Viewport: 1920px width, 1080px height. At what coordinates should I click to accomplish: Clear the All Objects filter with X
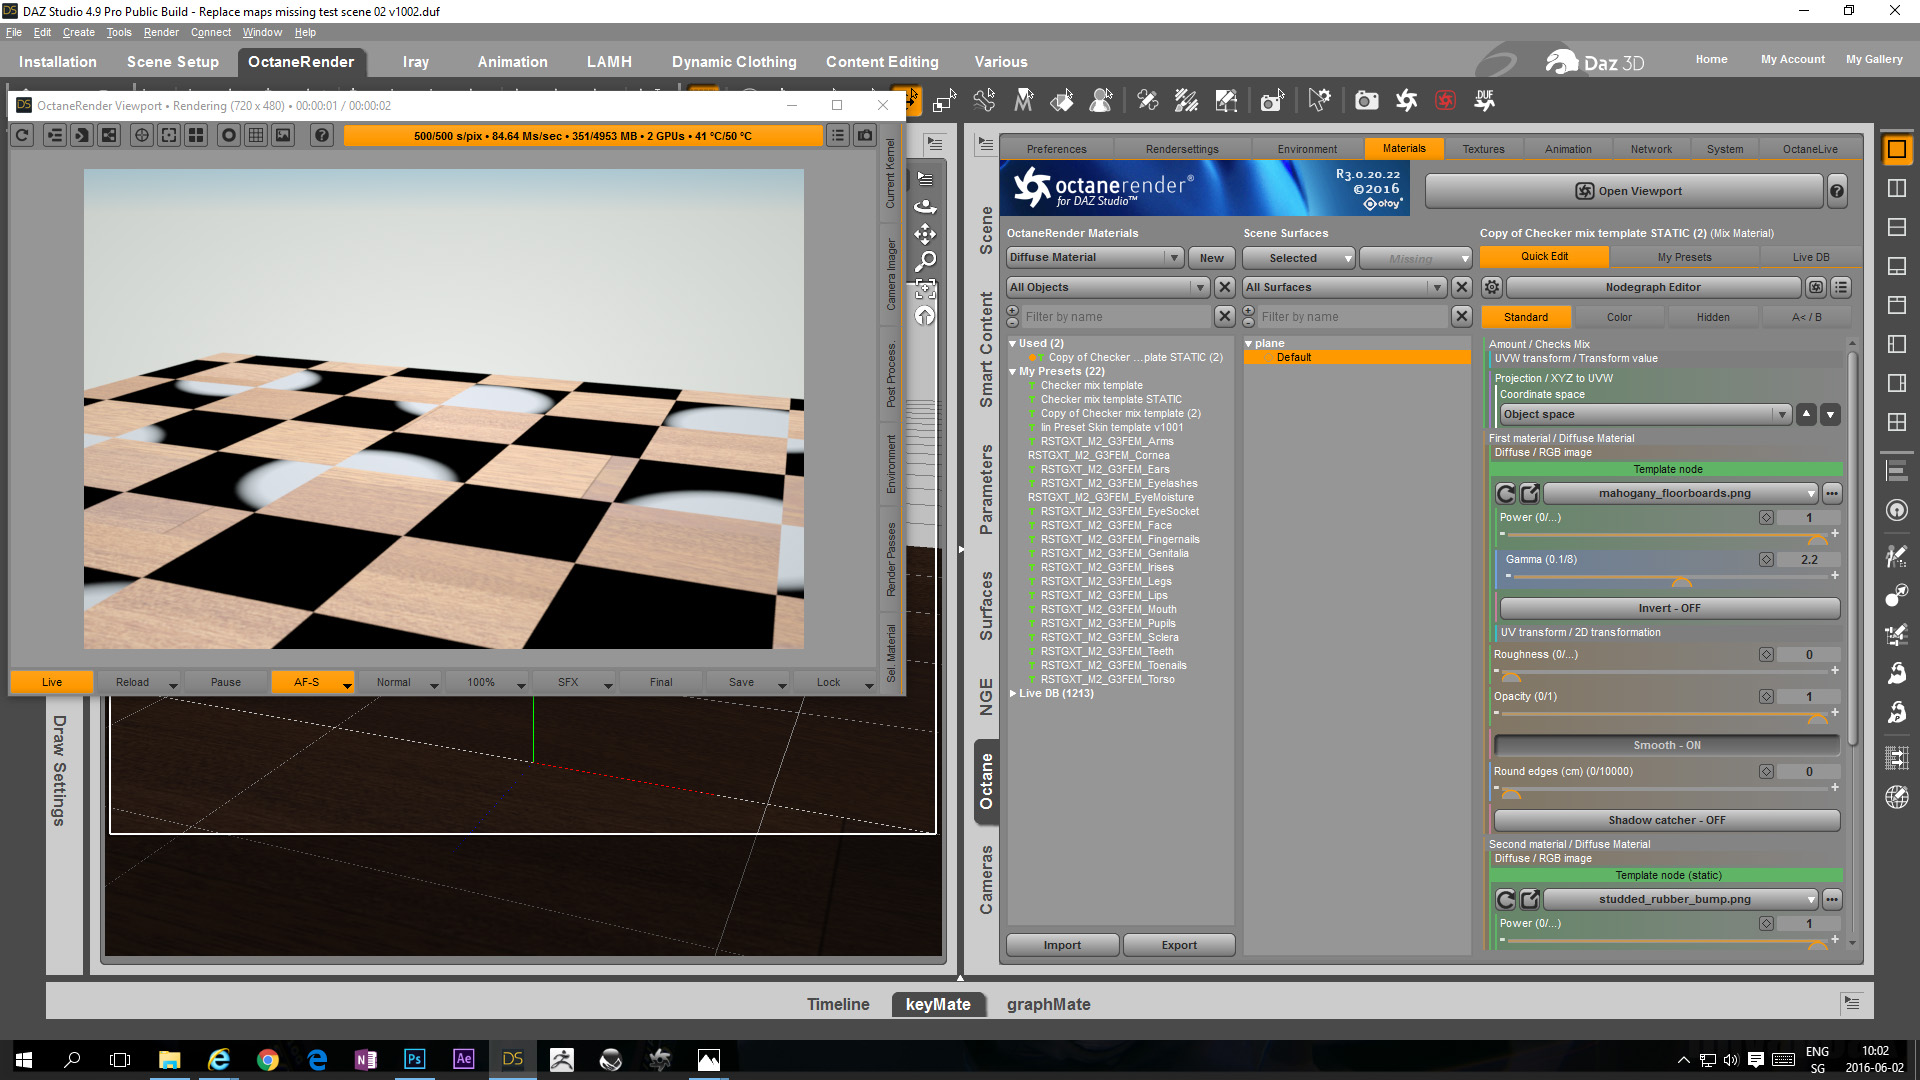click(x=1224, y=287)
